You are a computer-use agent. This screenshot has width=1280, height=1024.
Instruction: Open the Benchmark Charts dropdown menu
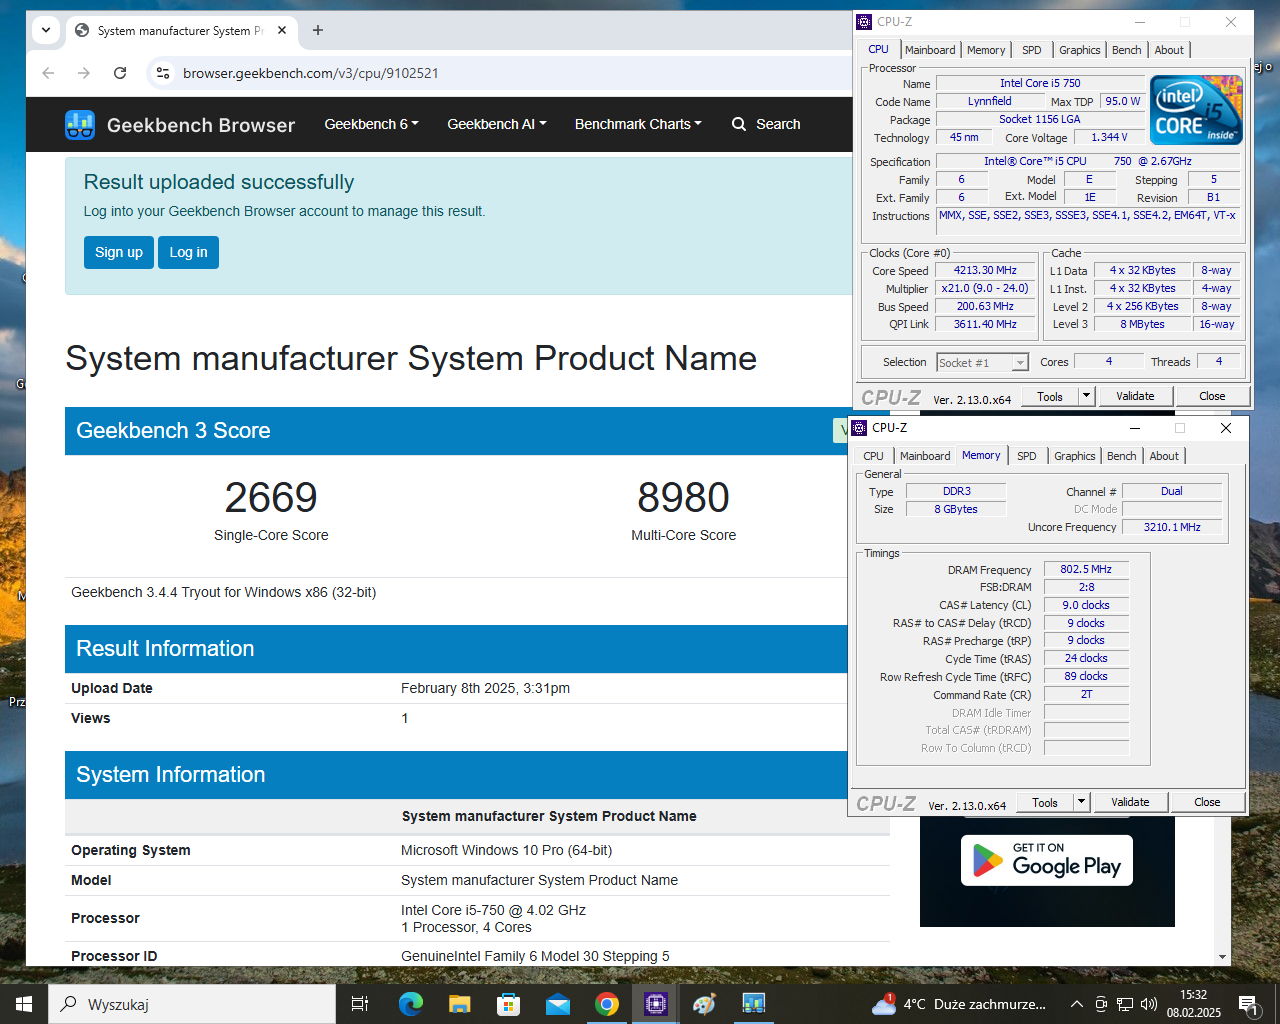(x=638, y=124)
